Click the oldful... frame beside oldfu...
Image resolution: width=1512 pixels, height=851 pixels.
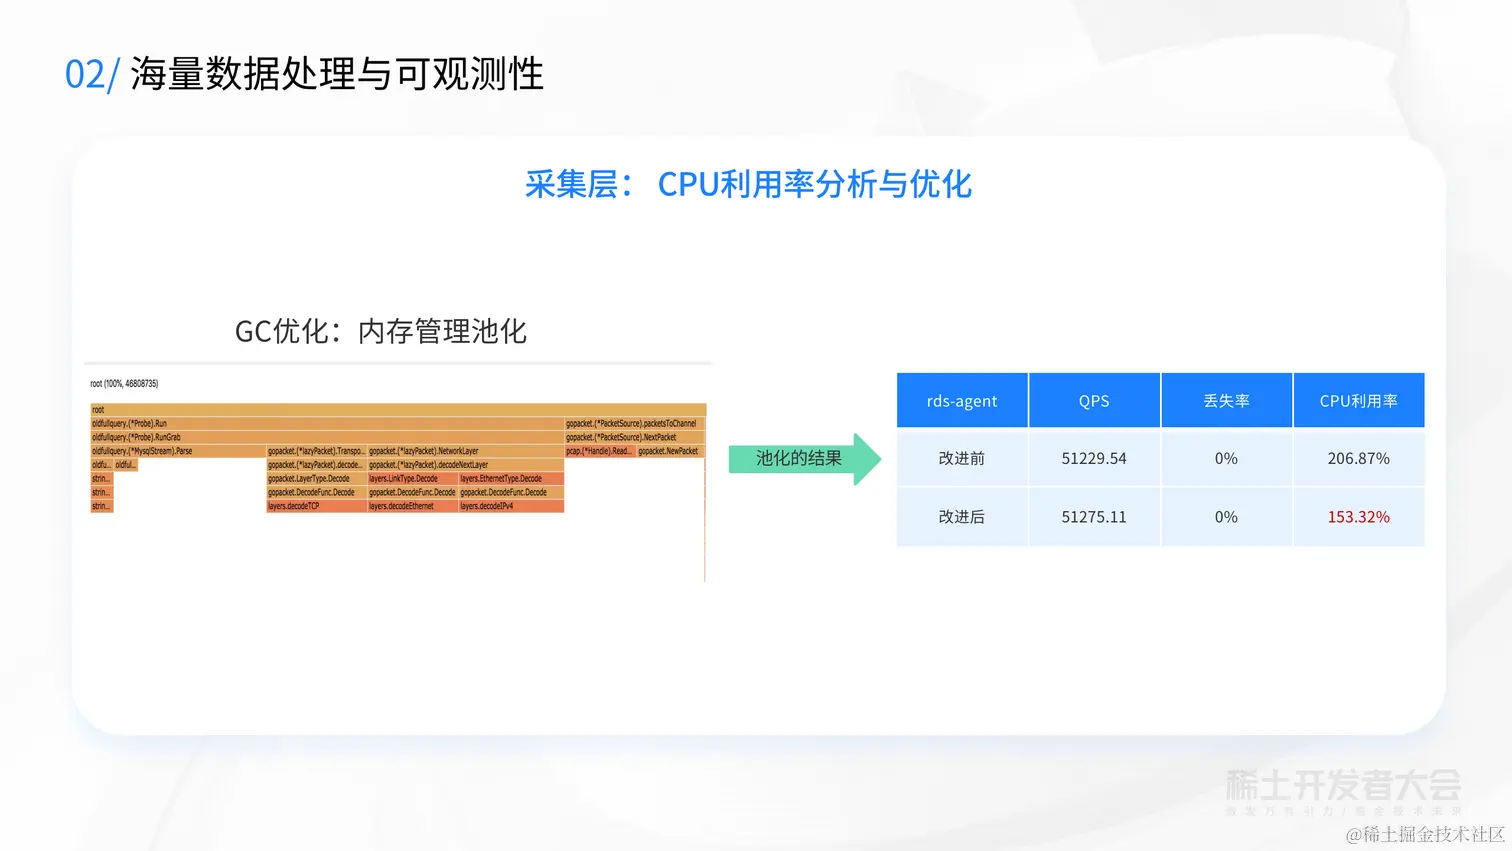coord(126,465)
